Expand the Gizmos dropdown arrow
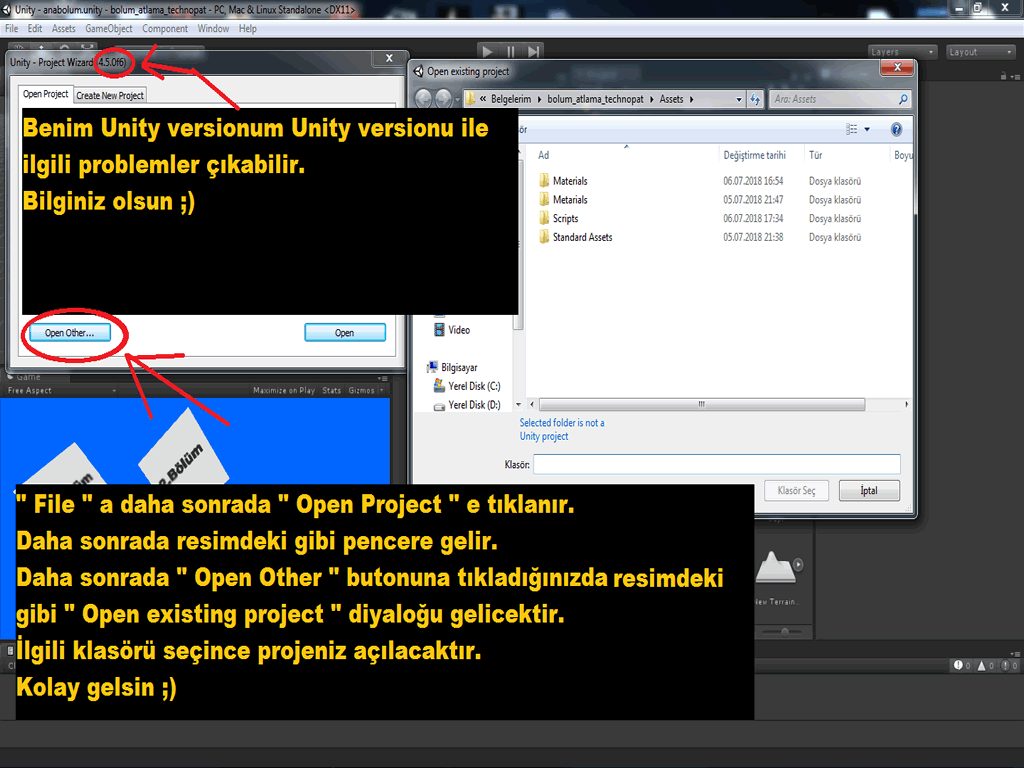Screen dimensions: 1024x768 tap(381, 391)
